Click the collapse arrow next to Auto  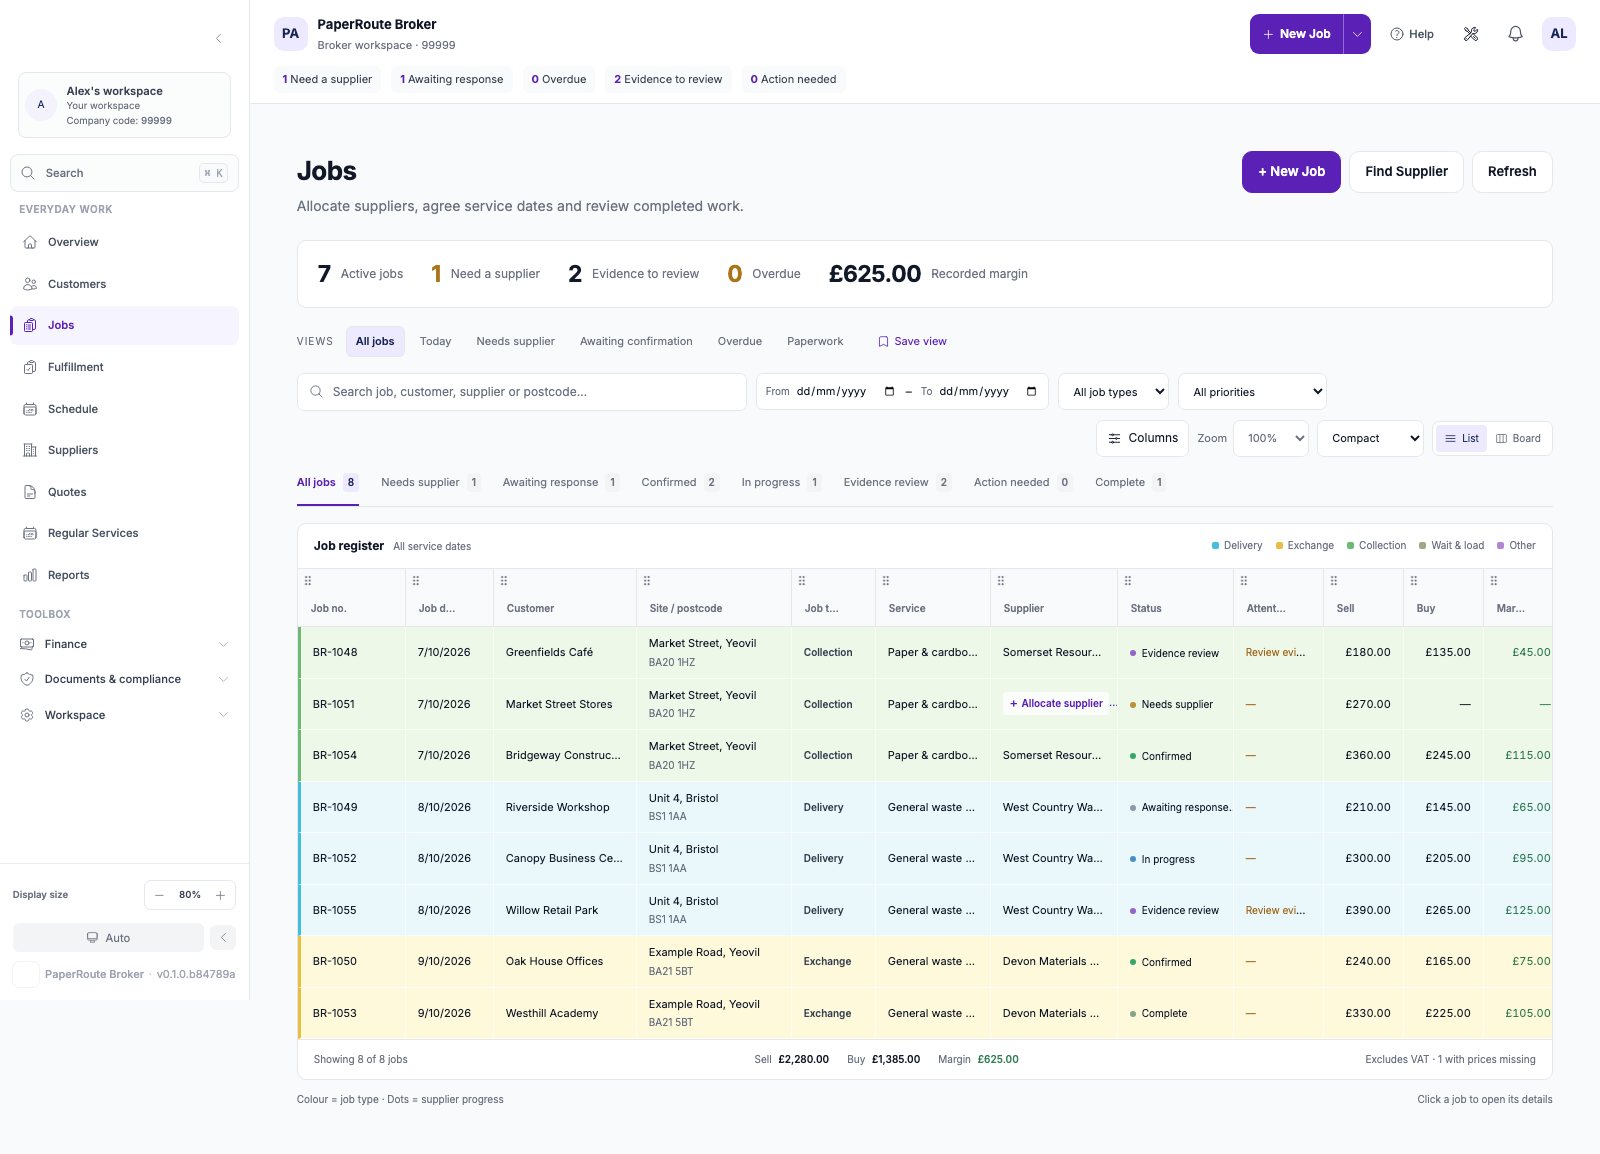[x=223, y=938]
